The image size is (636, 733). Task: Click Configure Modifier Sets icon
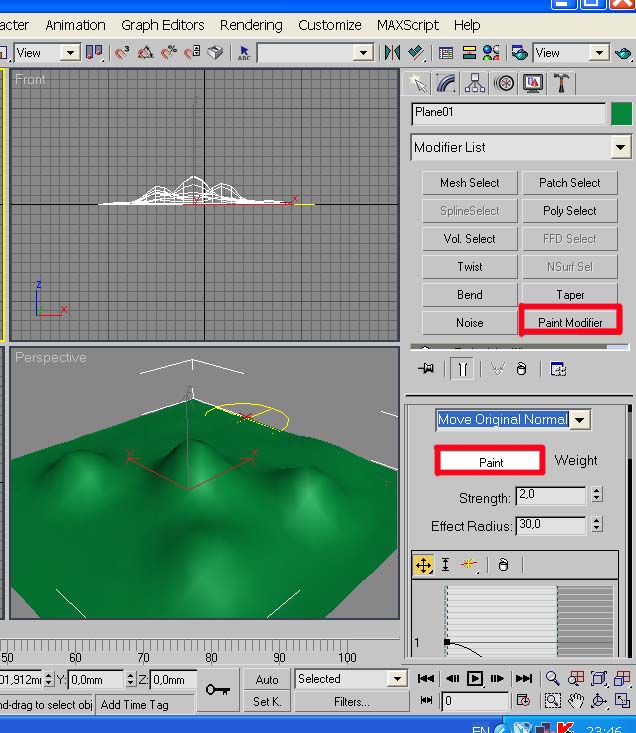pos(558,369)
